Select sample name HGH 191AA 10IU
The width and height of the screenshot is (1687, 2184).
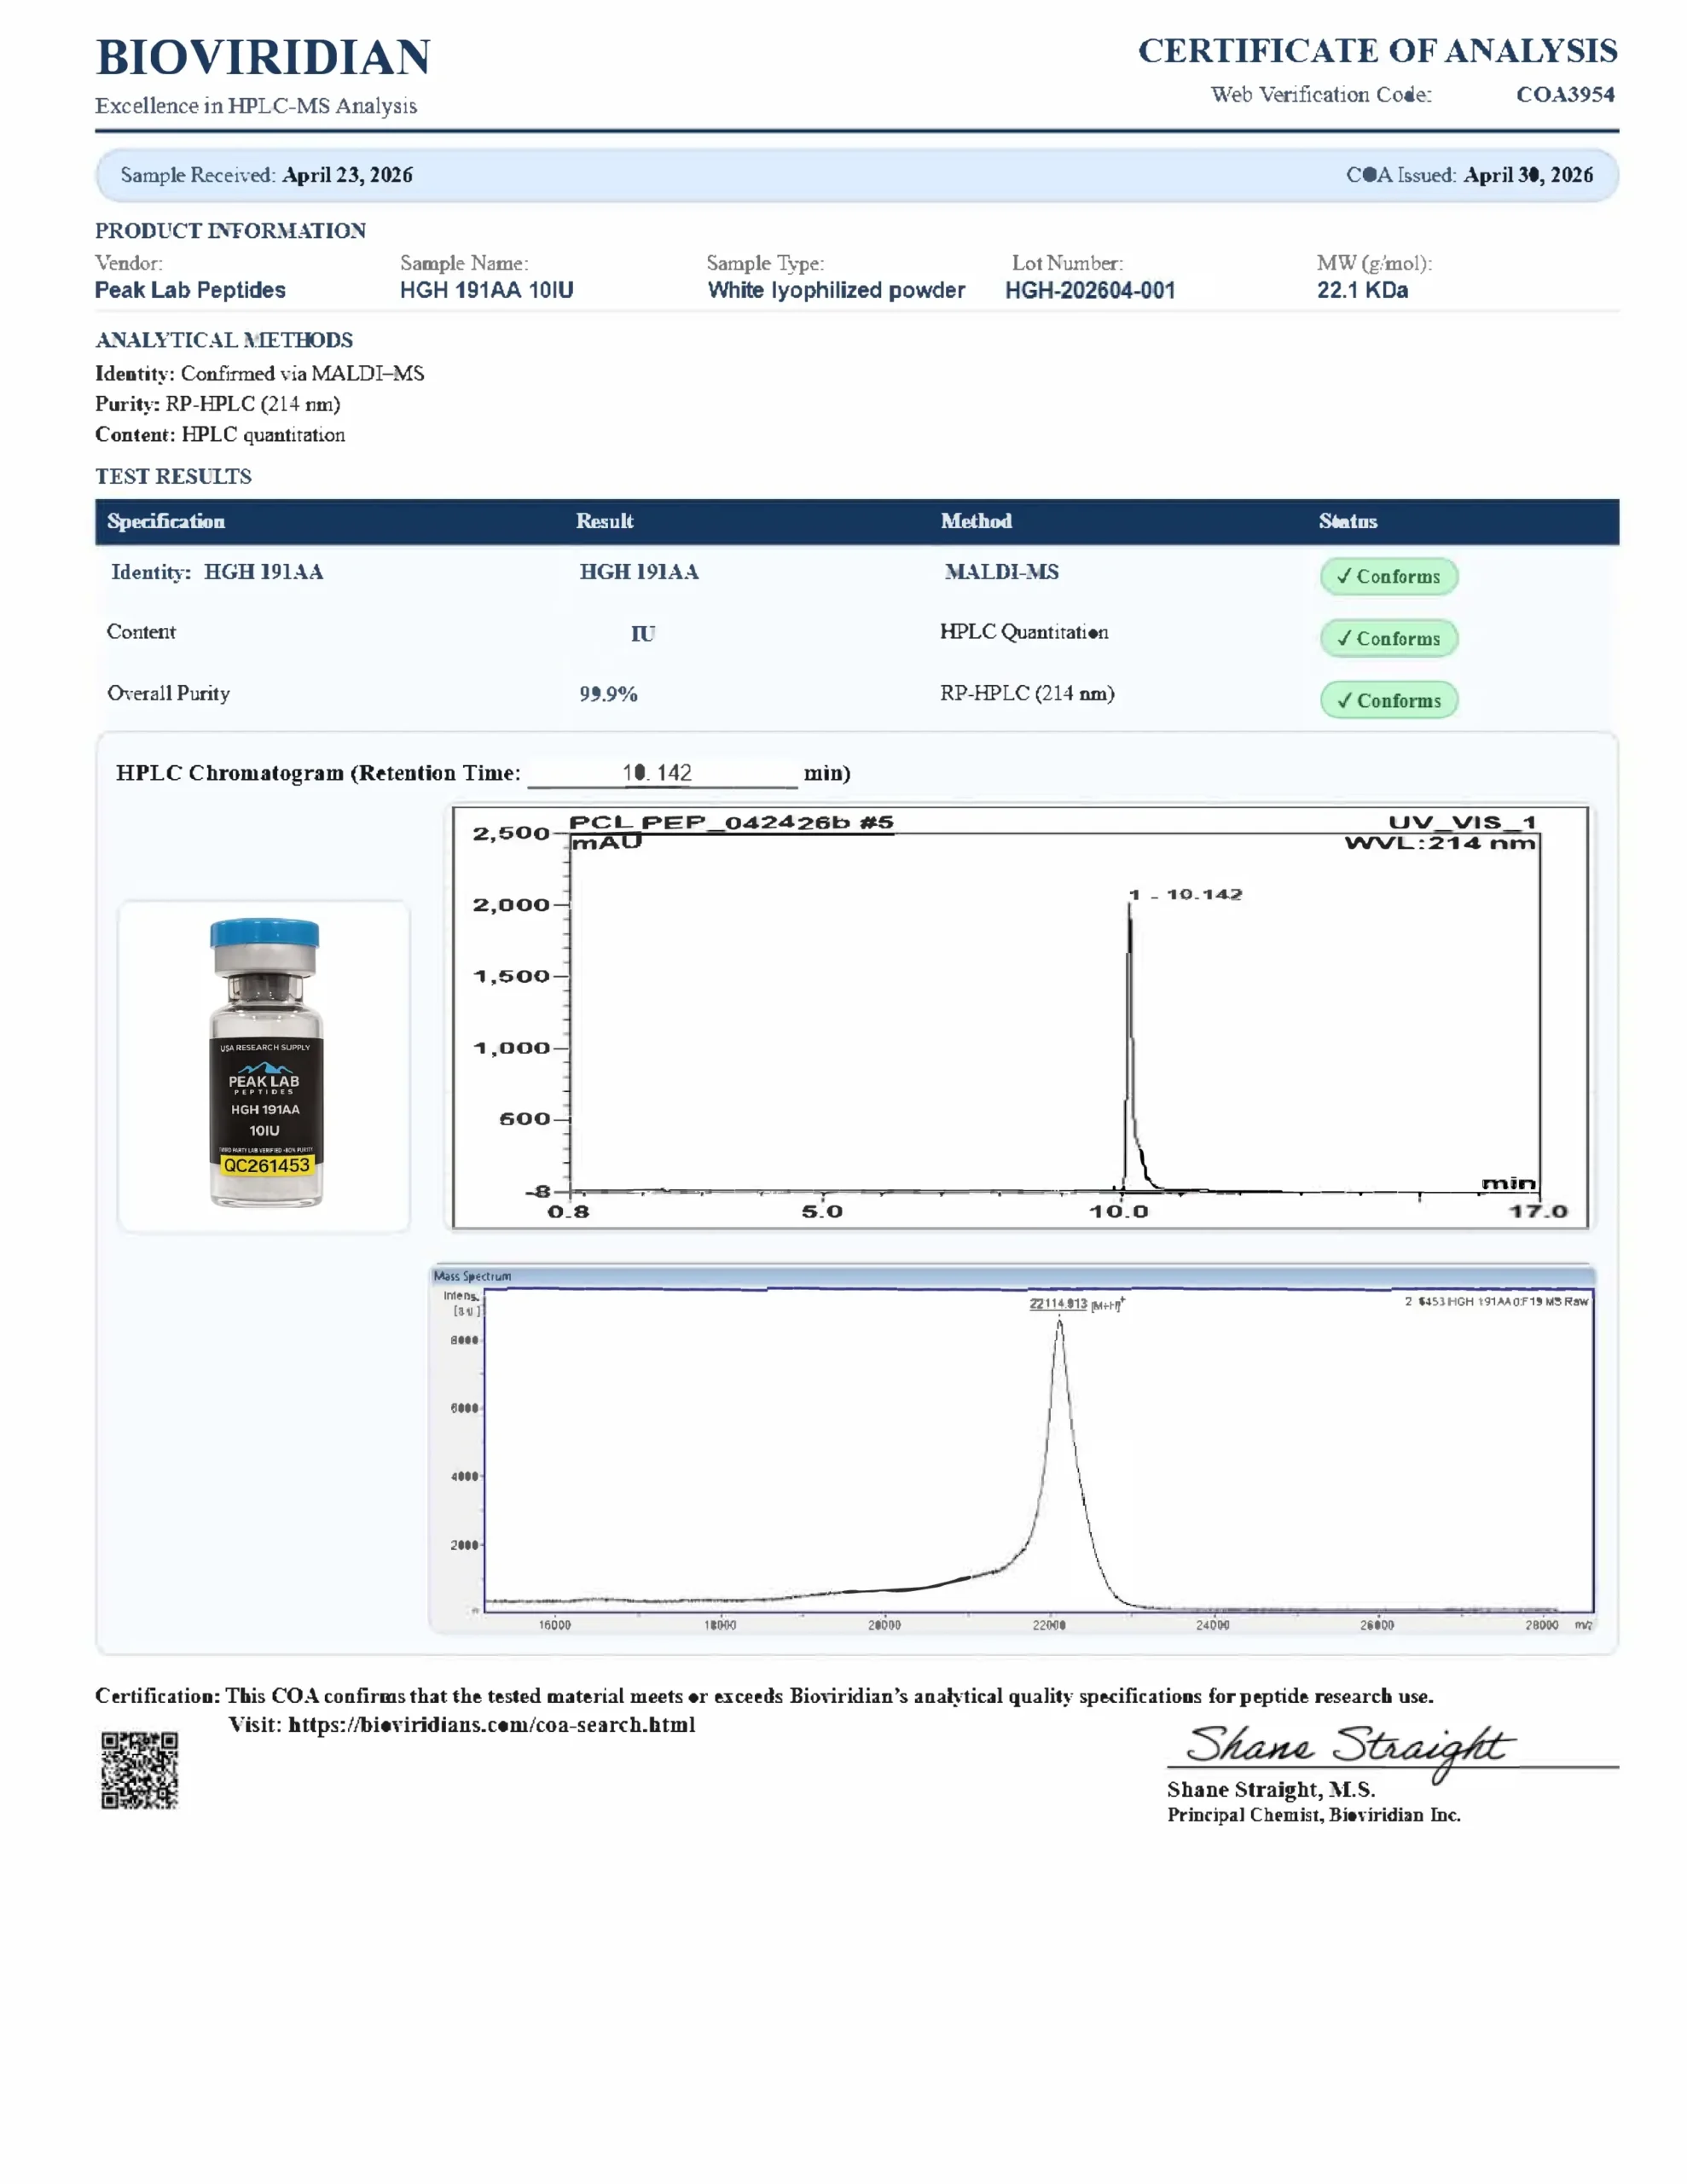coord(487,290)
